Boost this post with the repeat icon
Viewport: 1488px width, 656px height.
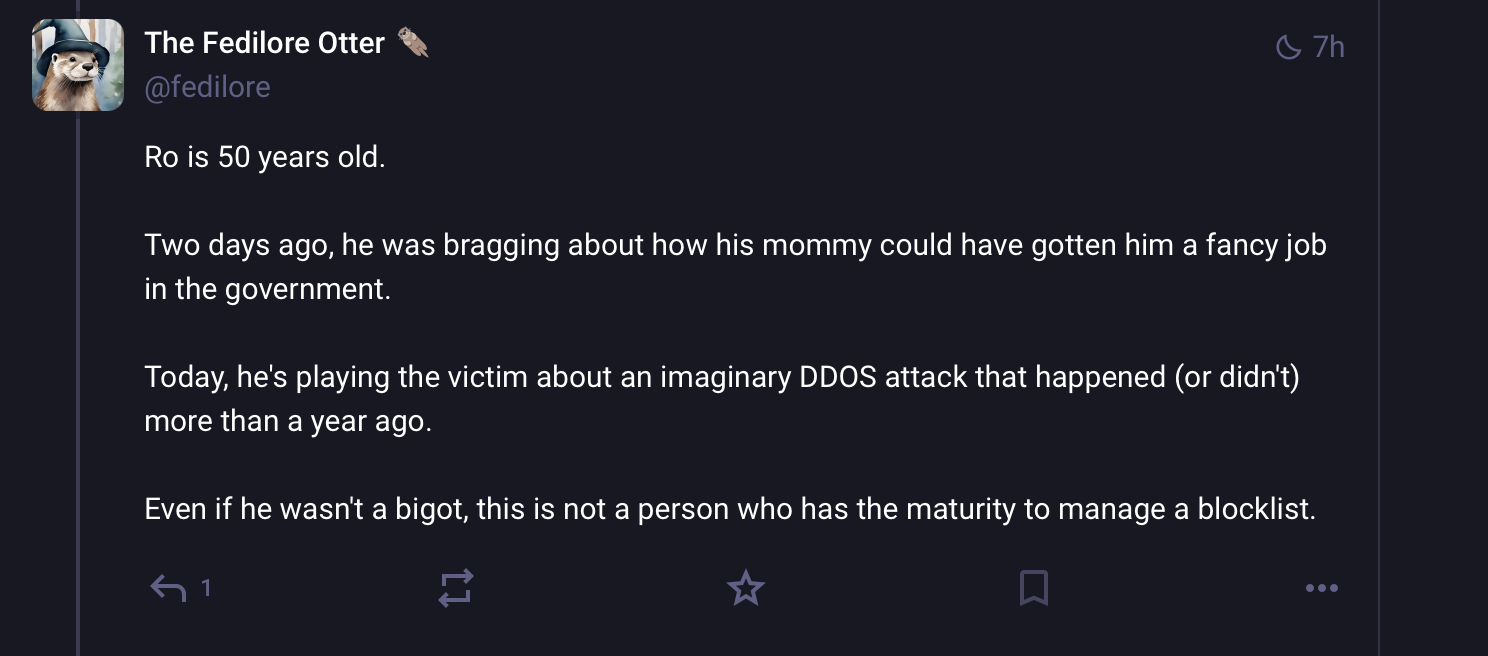pyautogui.click(x=455, y=588)
